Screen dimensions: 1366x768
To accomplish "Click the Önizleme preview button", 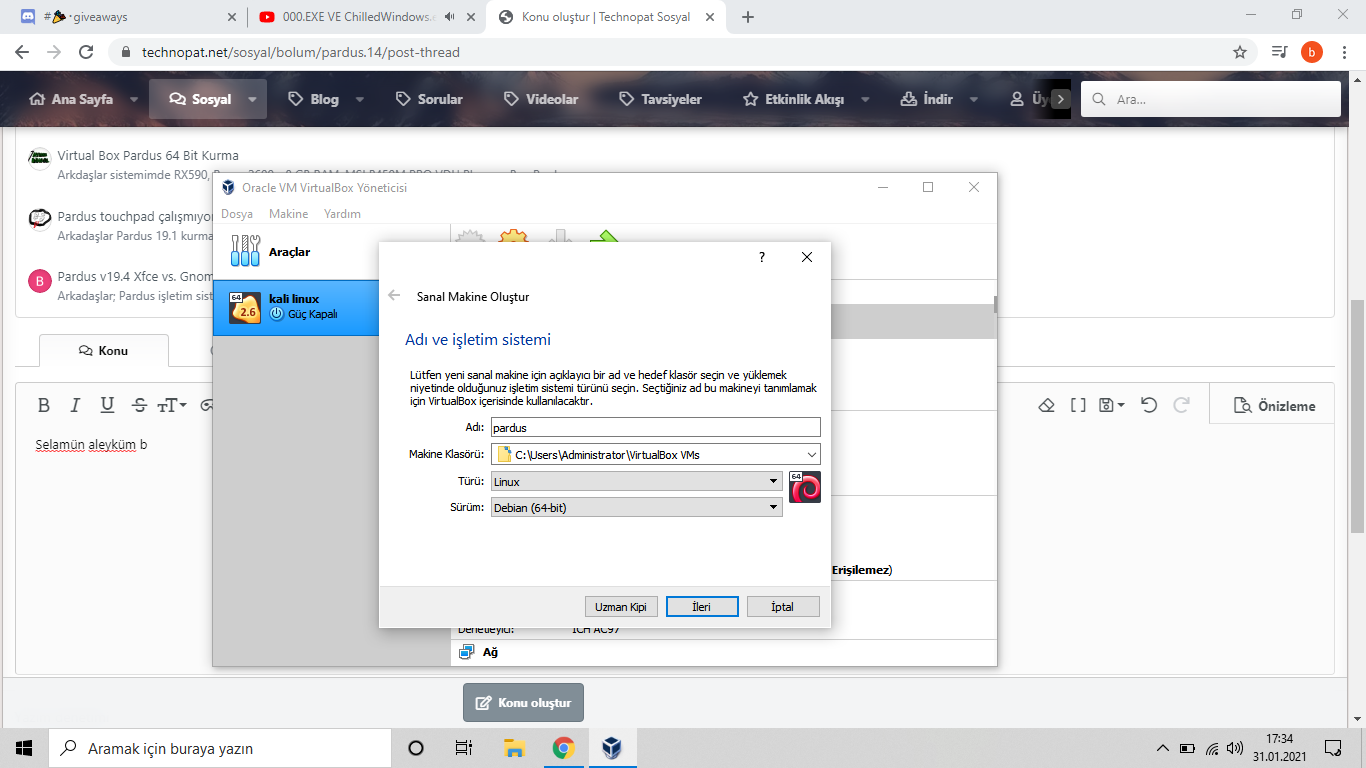I will (1274, 406).
